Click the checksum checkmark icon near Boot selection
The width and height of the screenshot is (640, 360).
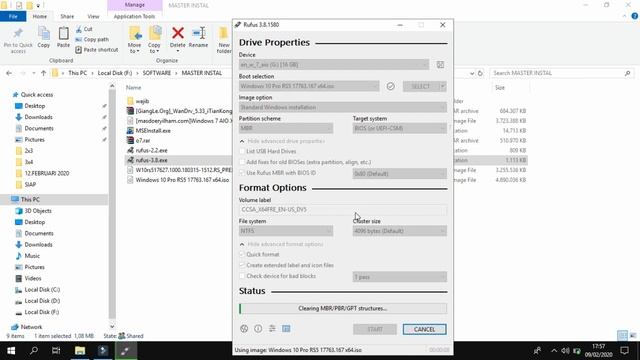pos(390,86)
